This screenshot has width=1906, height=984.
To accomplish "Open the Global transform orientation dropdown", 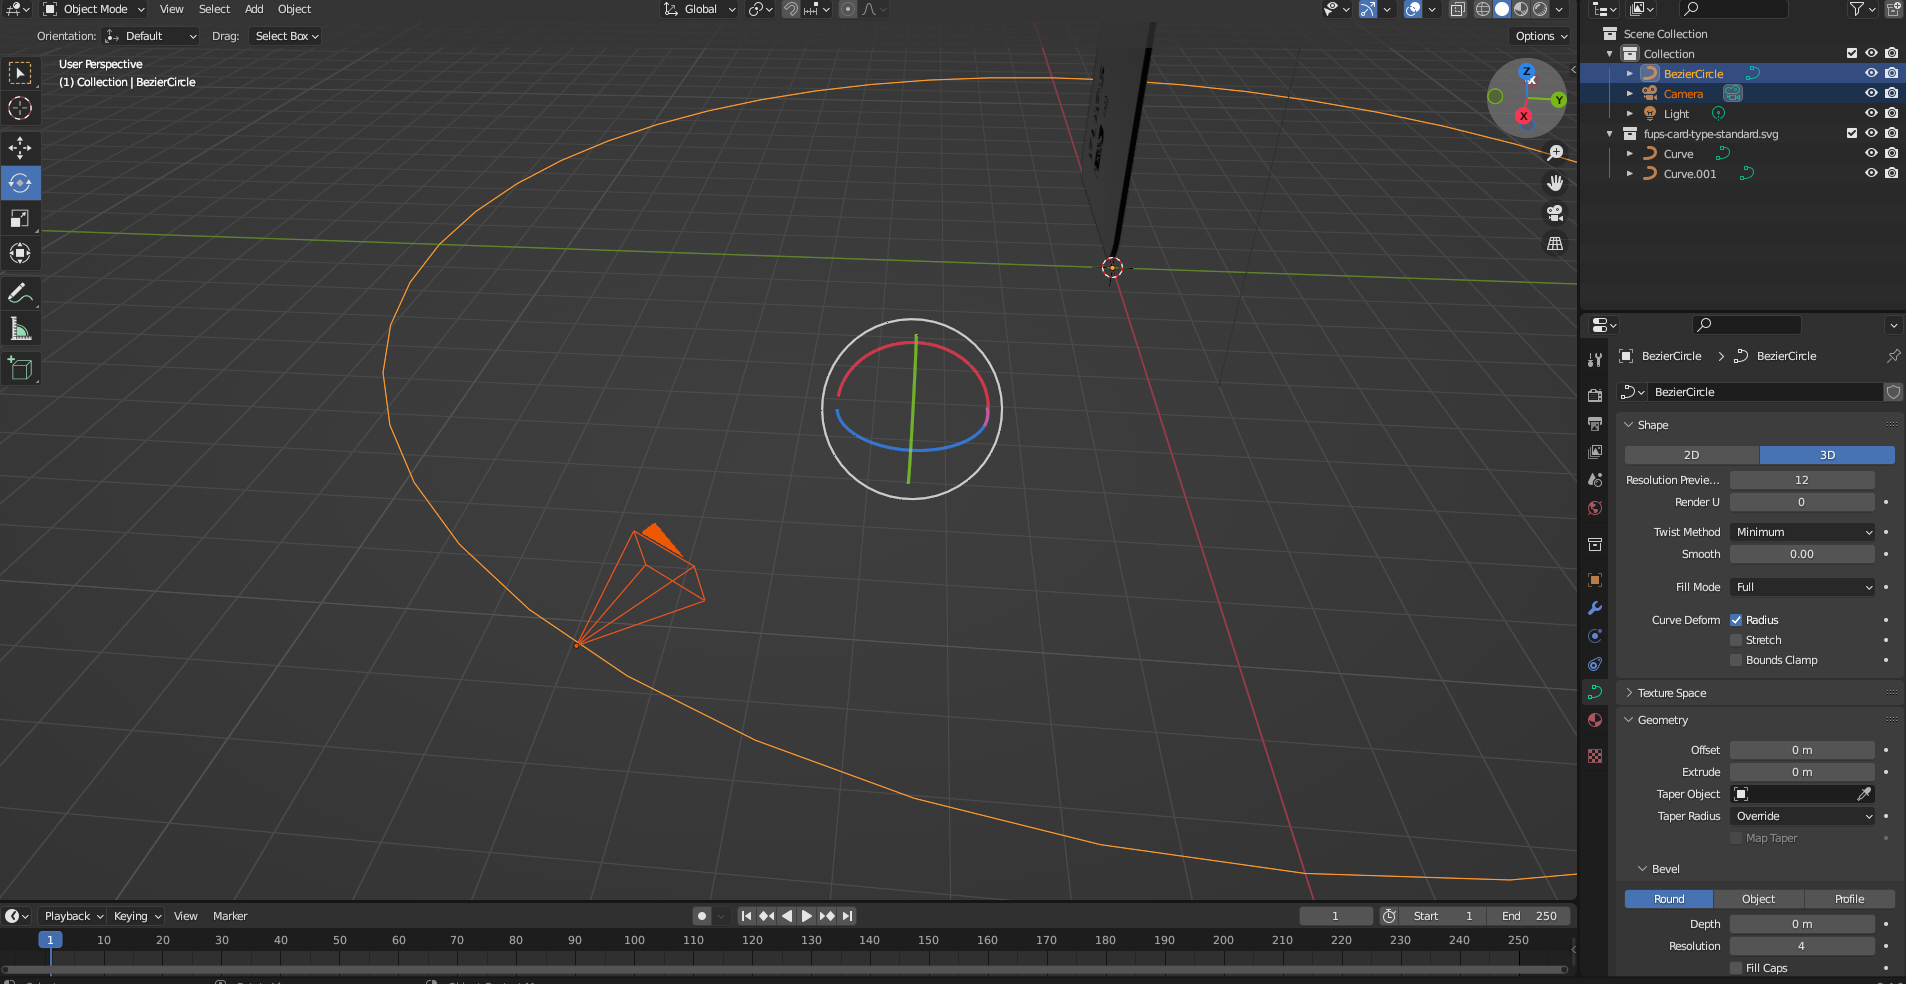I will coord(700,9).
